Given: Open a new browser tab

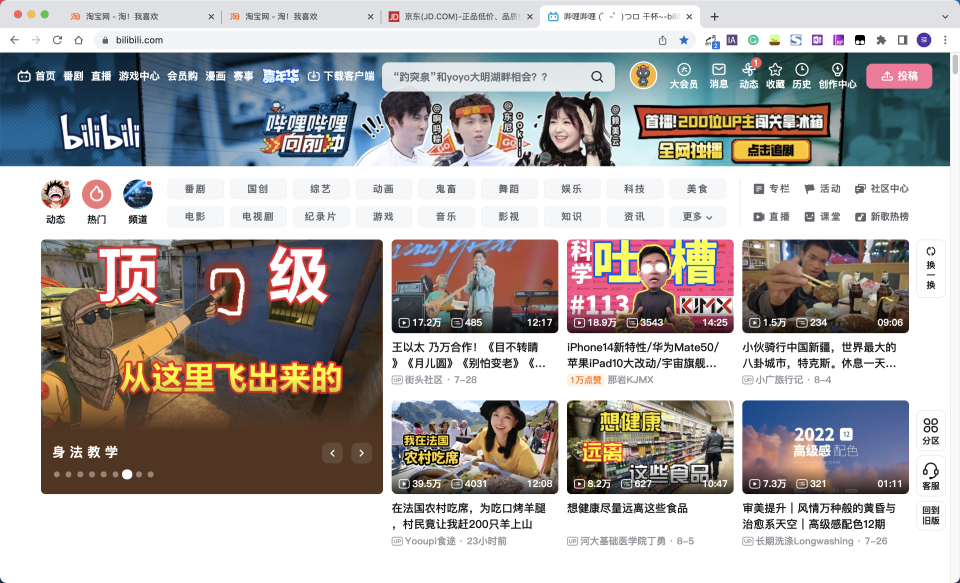Looking at the screenshot, I should (x=714, y=17).
